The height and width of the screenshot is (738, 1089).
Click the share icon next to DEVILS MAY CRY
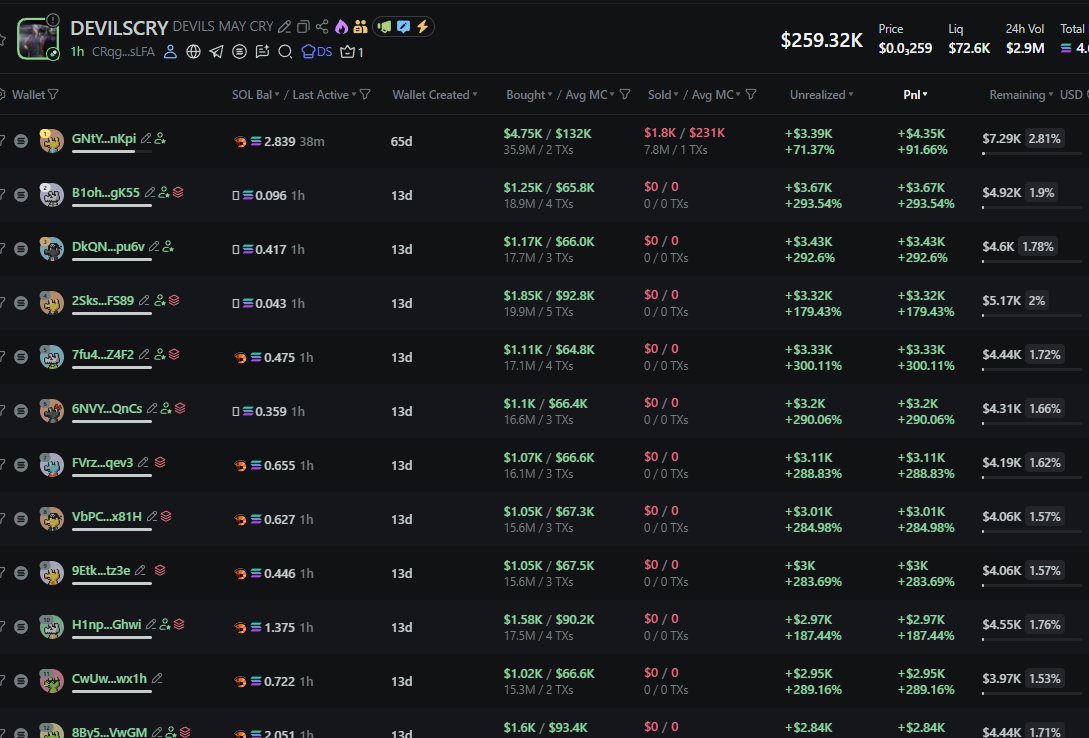322,27
